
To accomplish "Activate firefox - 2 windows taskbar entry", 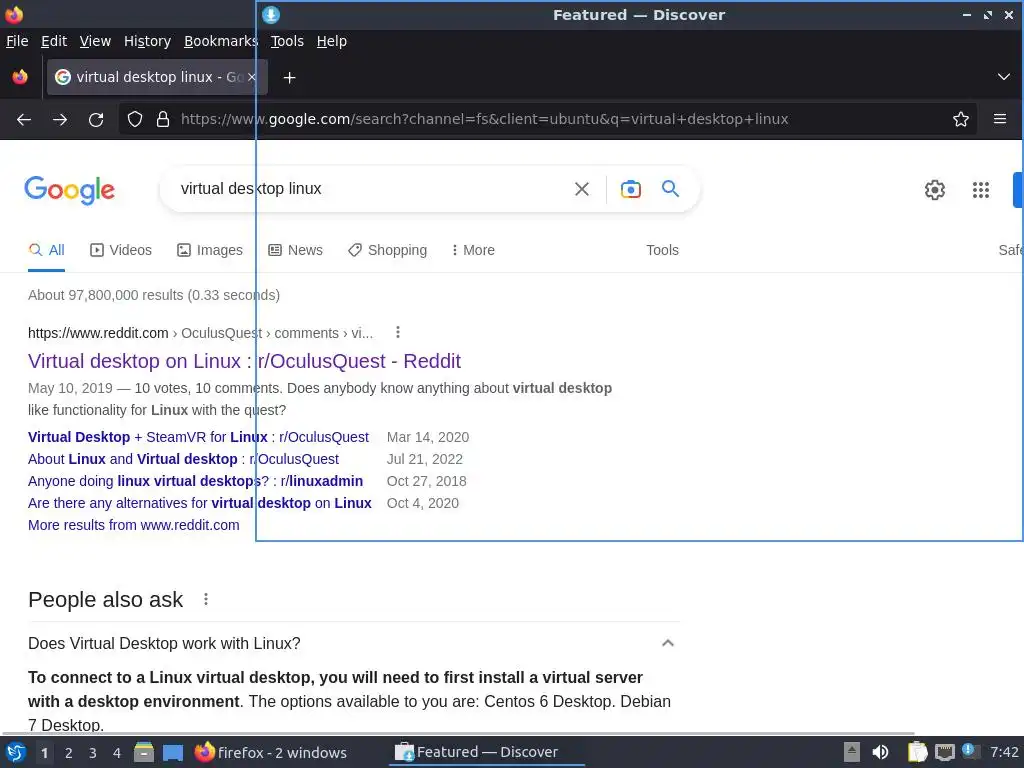I will (x=271, y=752).
